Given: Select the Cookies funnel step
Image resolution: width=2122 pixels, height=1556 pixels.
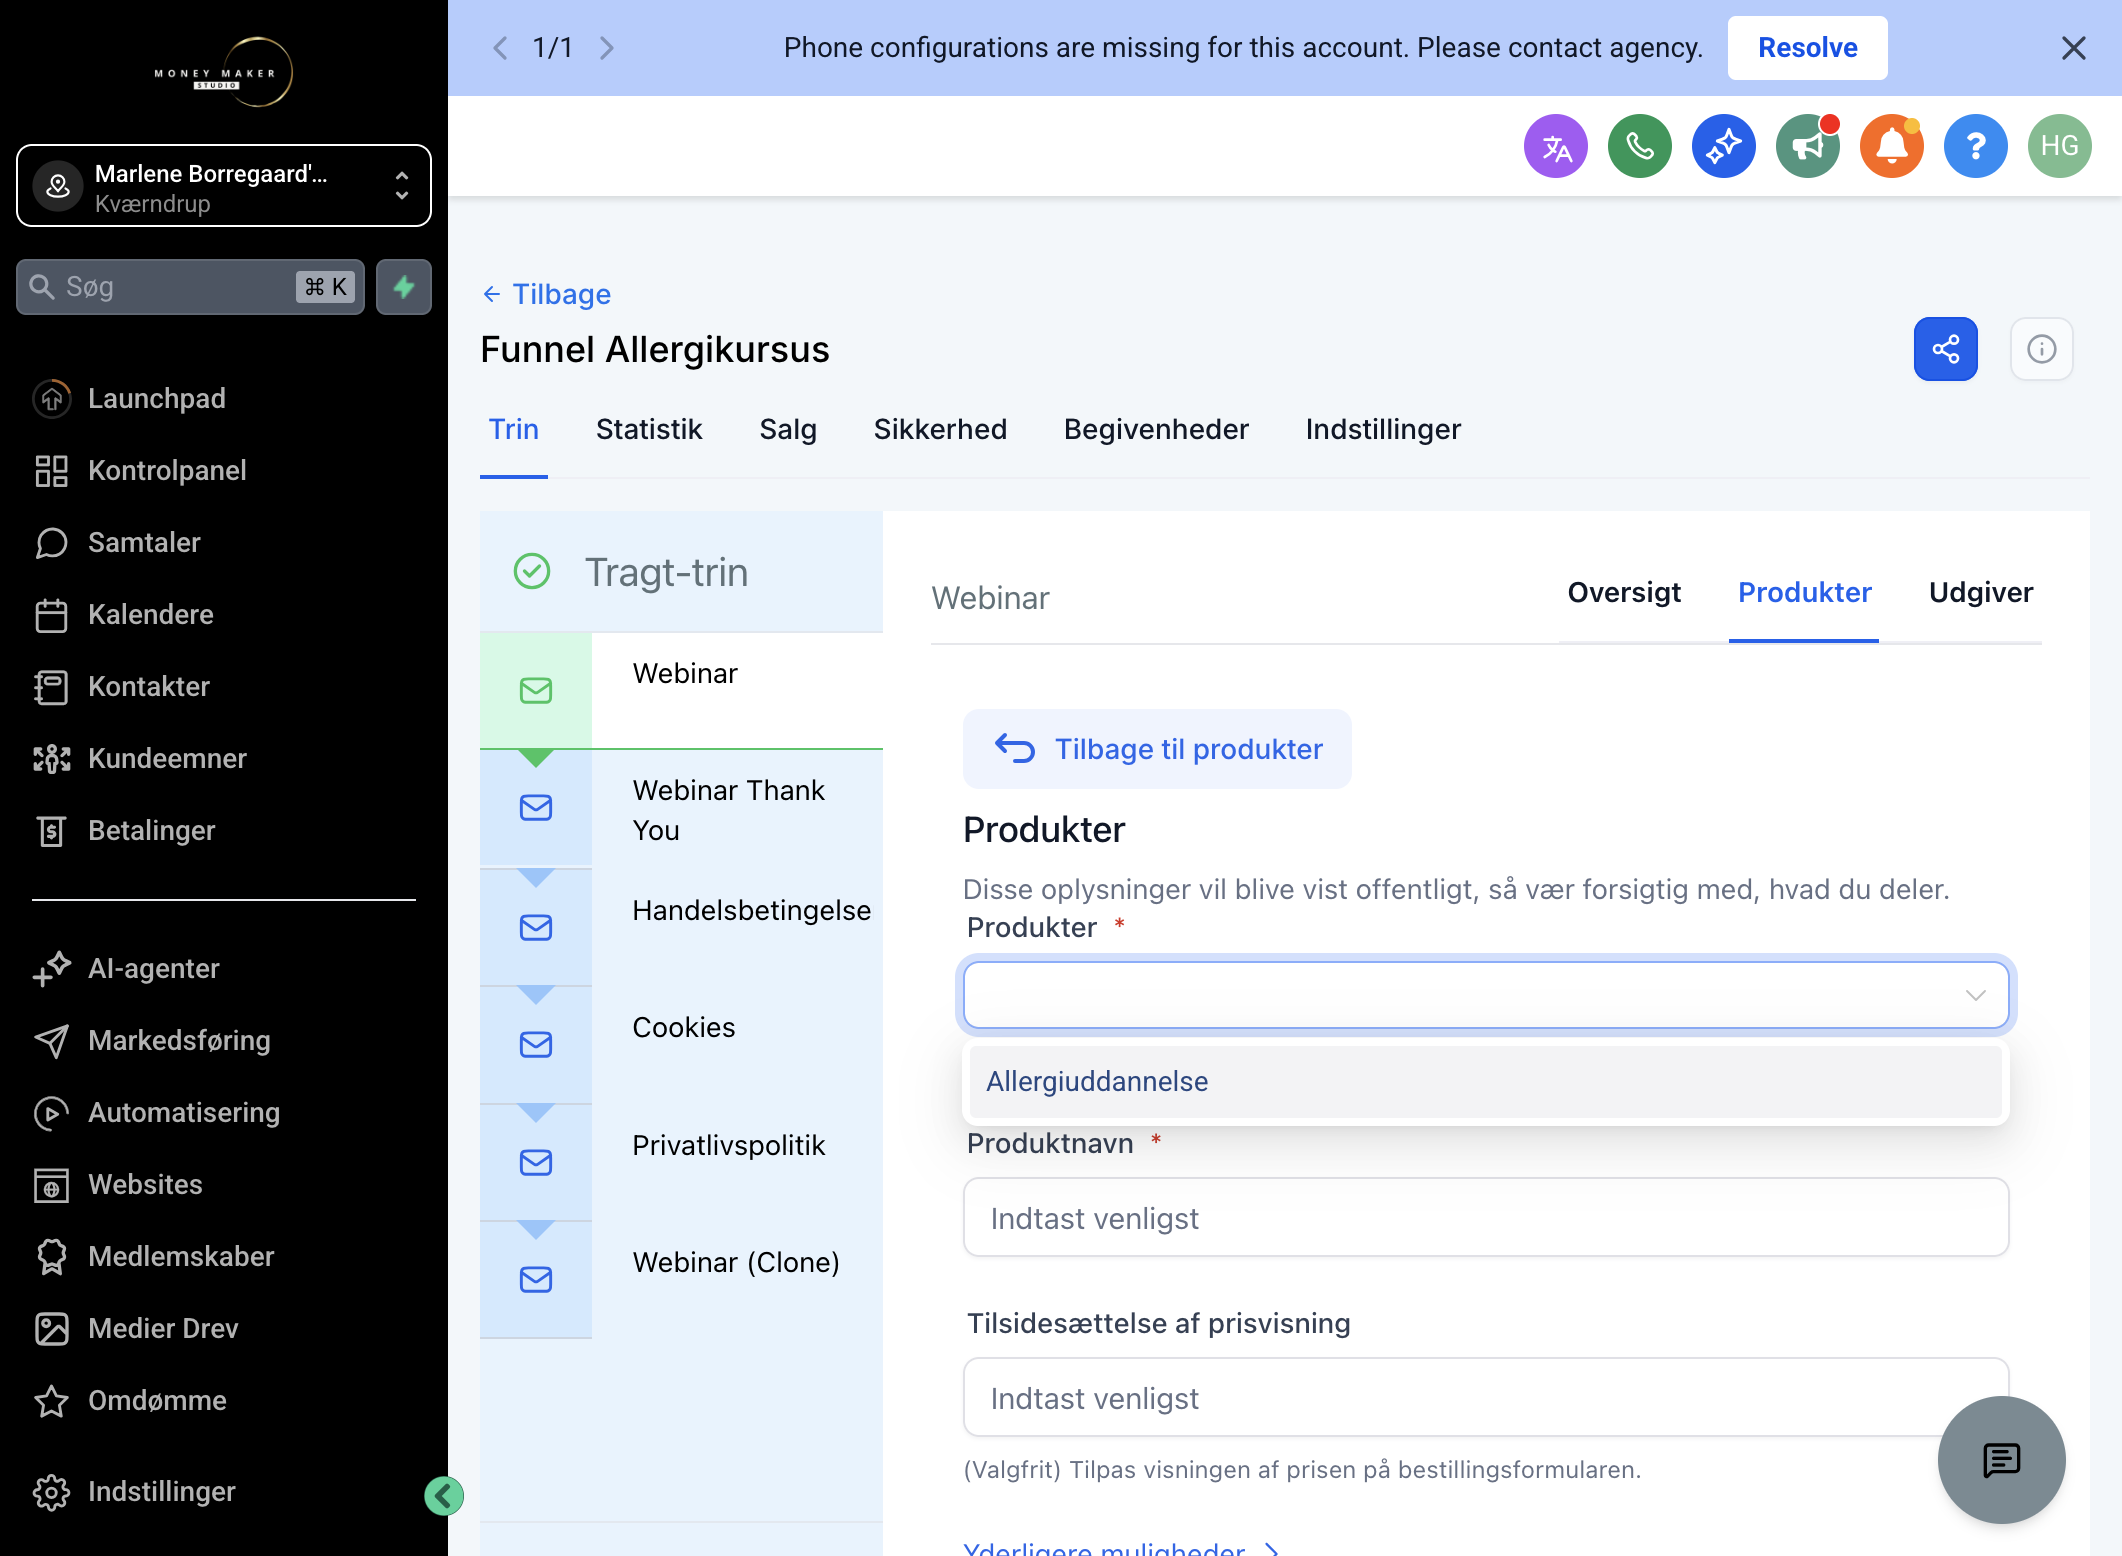Looking at the screenshot, I should pos(681,1044).
